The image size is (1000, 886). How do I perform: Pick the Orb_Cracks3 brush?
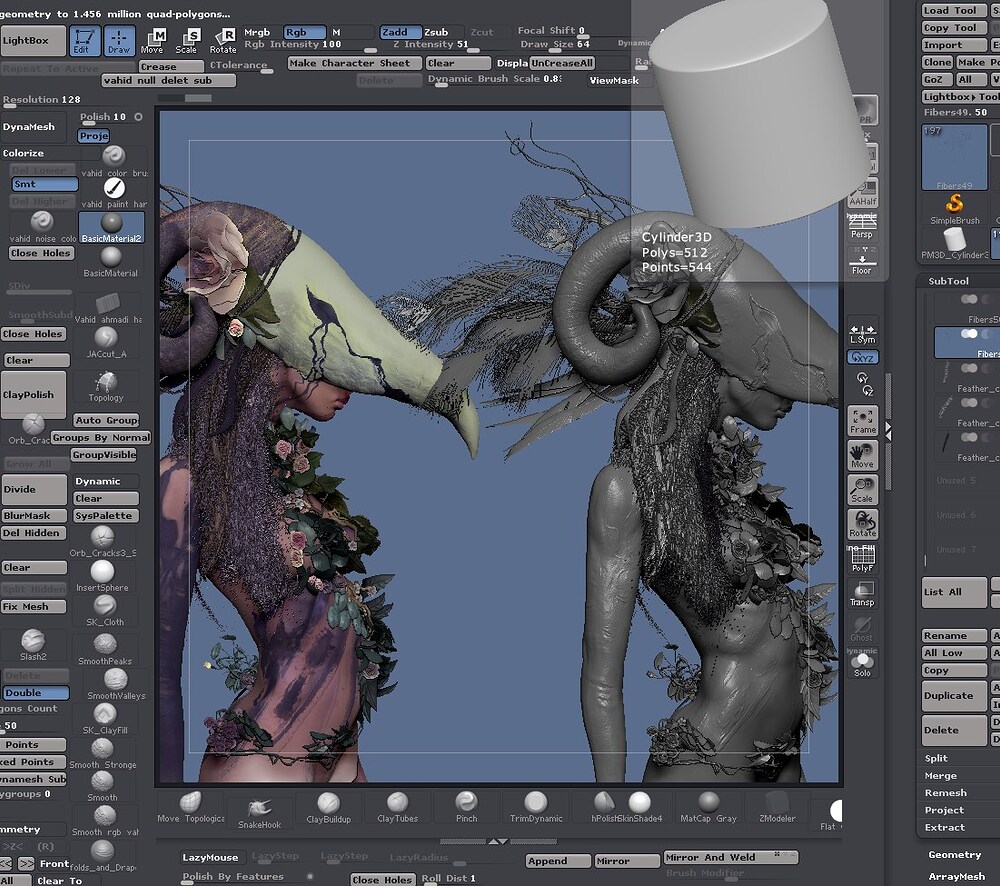(x=102, y=542)
